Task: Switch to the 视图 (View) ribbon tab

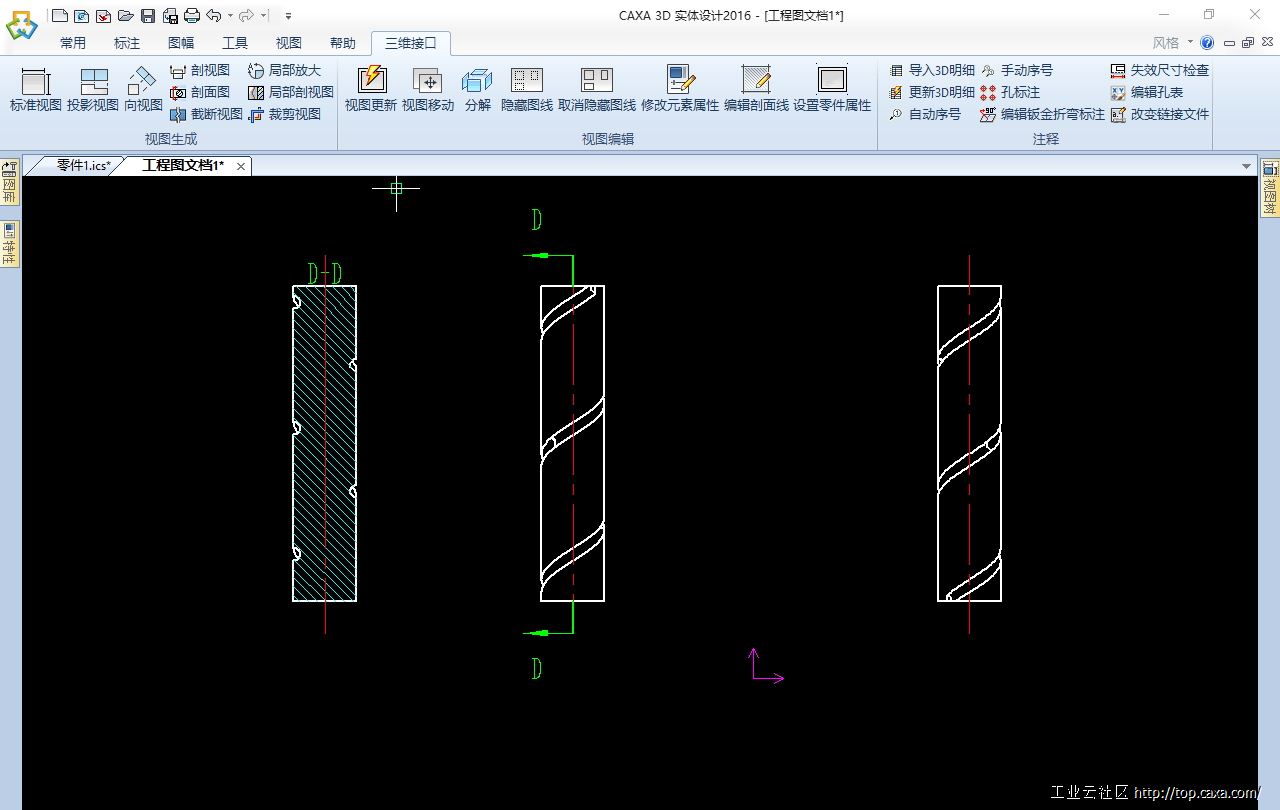Action: pos(289,43)
